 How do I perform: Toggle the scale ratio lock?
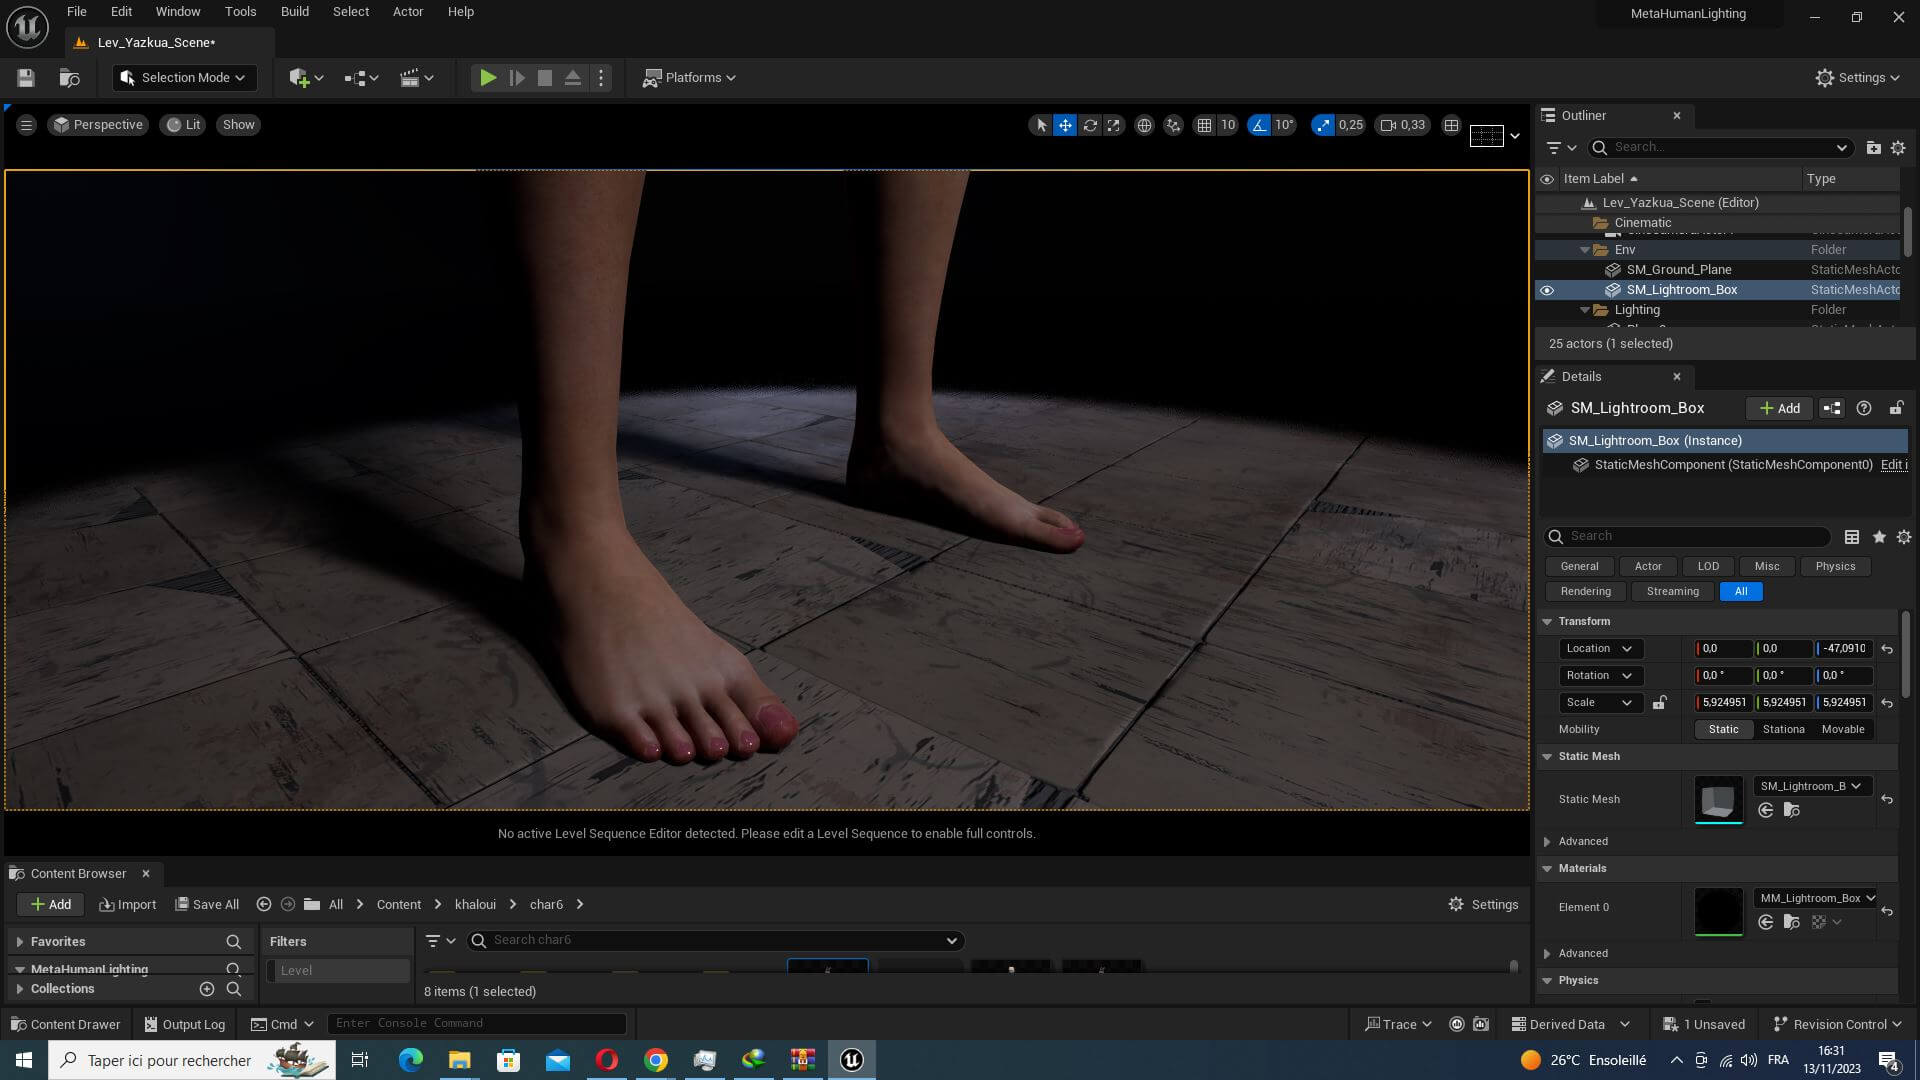(x=1659, y=702)
